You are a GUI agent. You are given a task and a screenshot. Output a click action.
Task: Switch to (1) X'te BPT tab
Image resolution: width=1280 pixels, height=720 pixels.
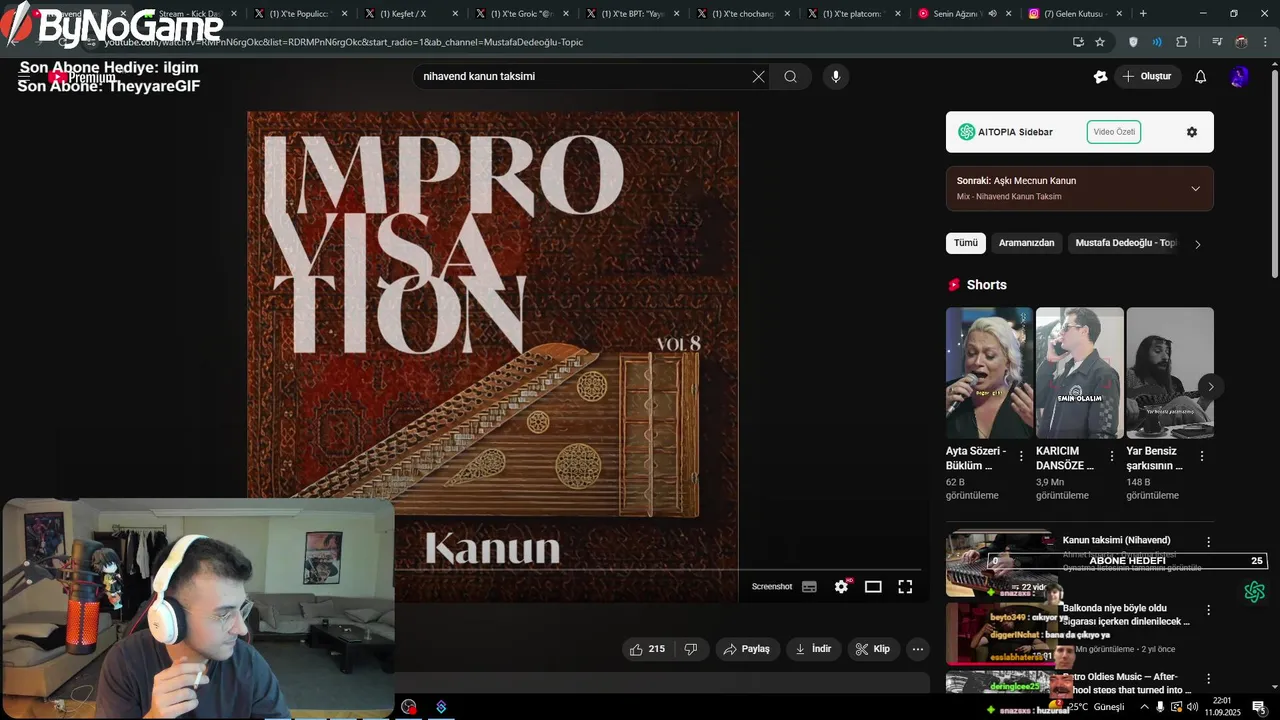click(x=633, y=14)
